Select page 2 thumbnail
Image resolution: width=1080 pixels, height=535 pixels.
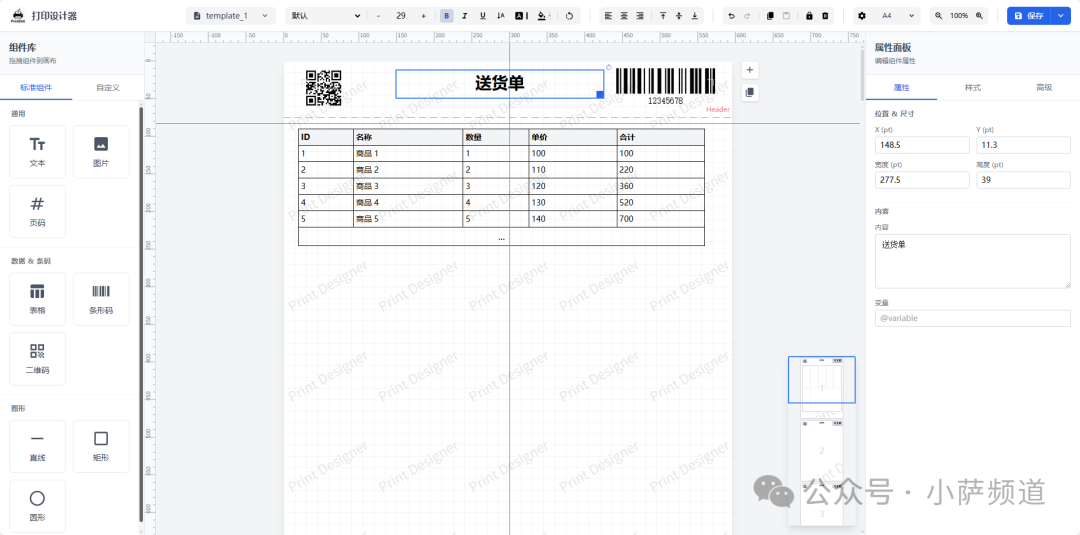822,451
